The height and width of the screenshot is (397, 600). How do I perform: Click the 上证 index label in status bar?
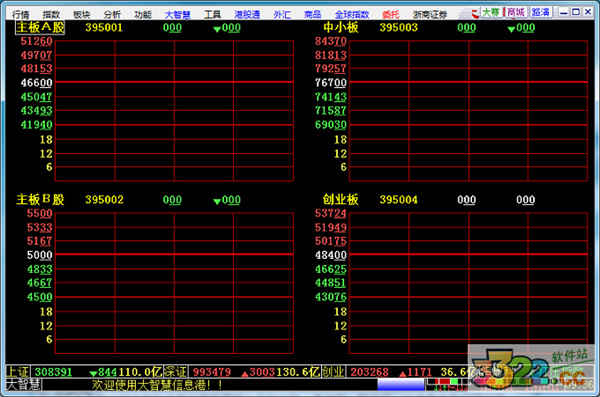18,372
